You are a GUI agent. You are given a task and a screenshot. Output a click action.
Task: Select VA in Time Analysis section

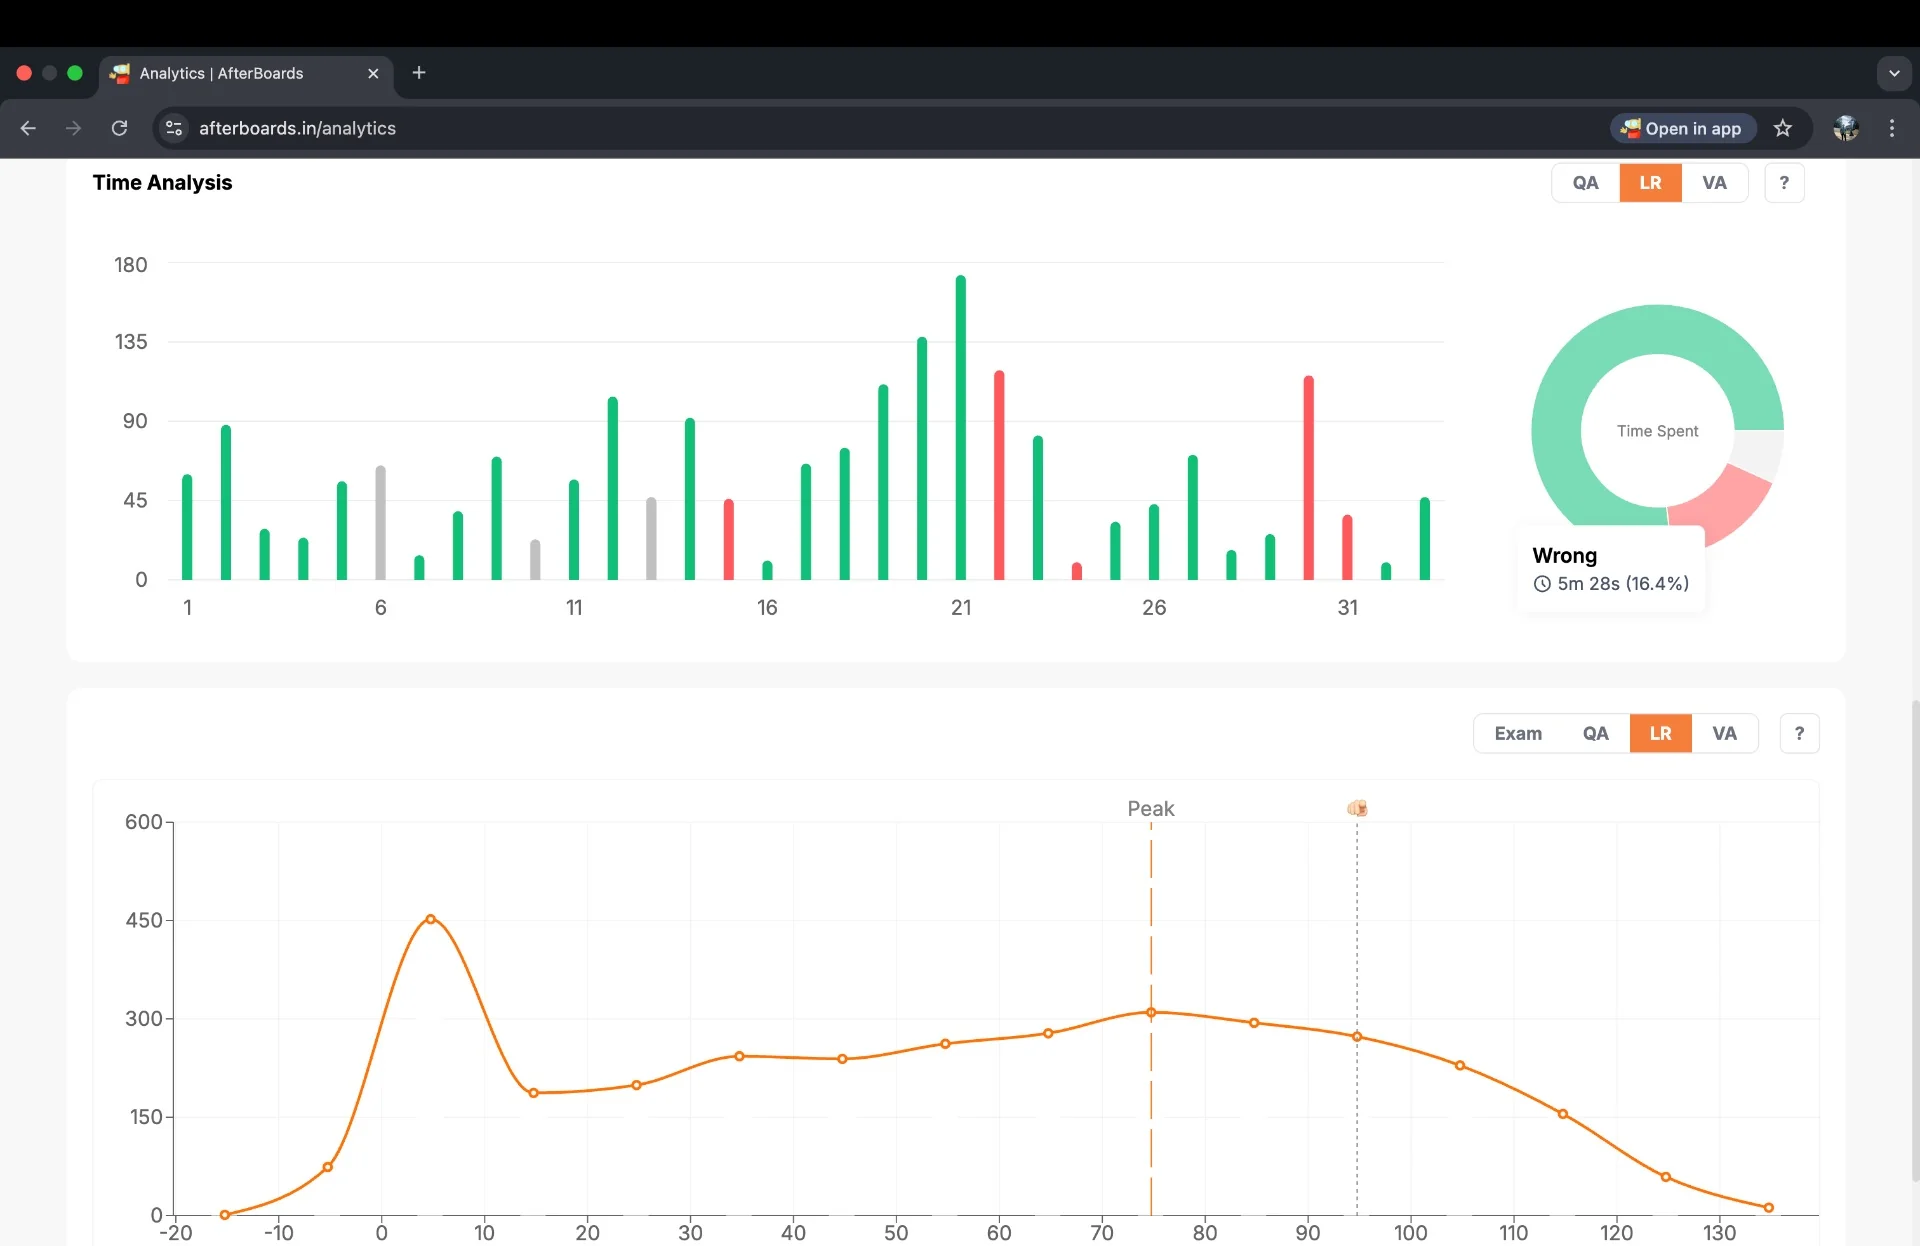[1714, 183]
